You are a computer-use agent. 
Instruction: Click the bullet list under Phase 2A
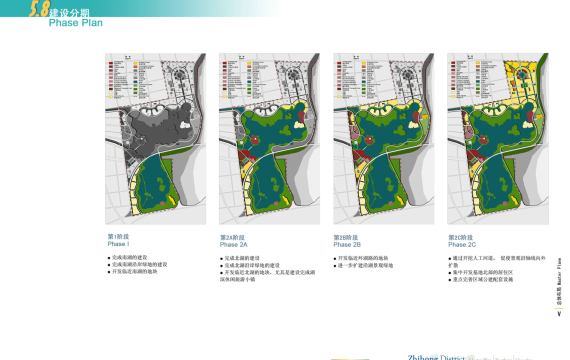[x=268, y=269]
